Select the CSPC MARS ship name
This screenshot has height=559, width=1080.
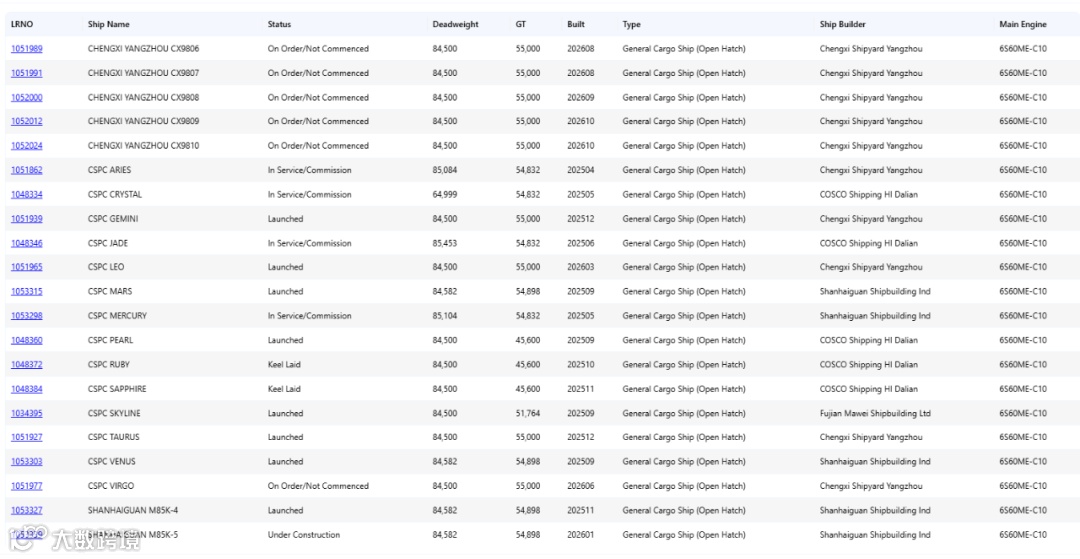(x=110, y=292)
